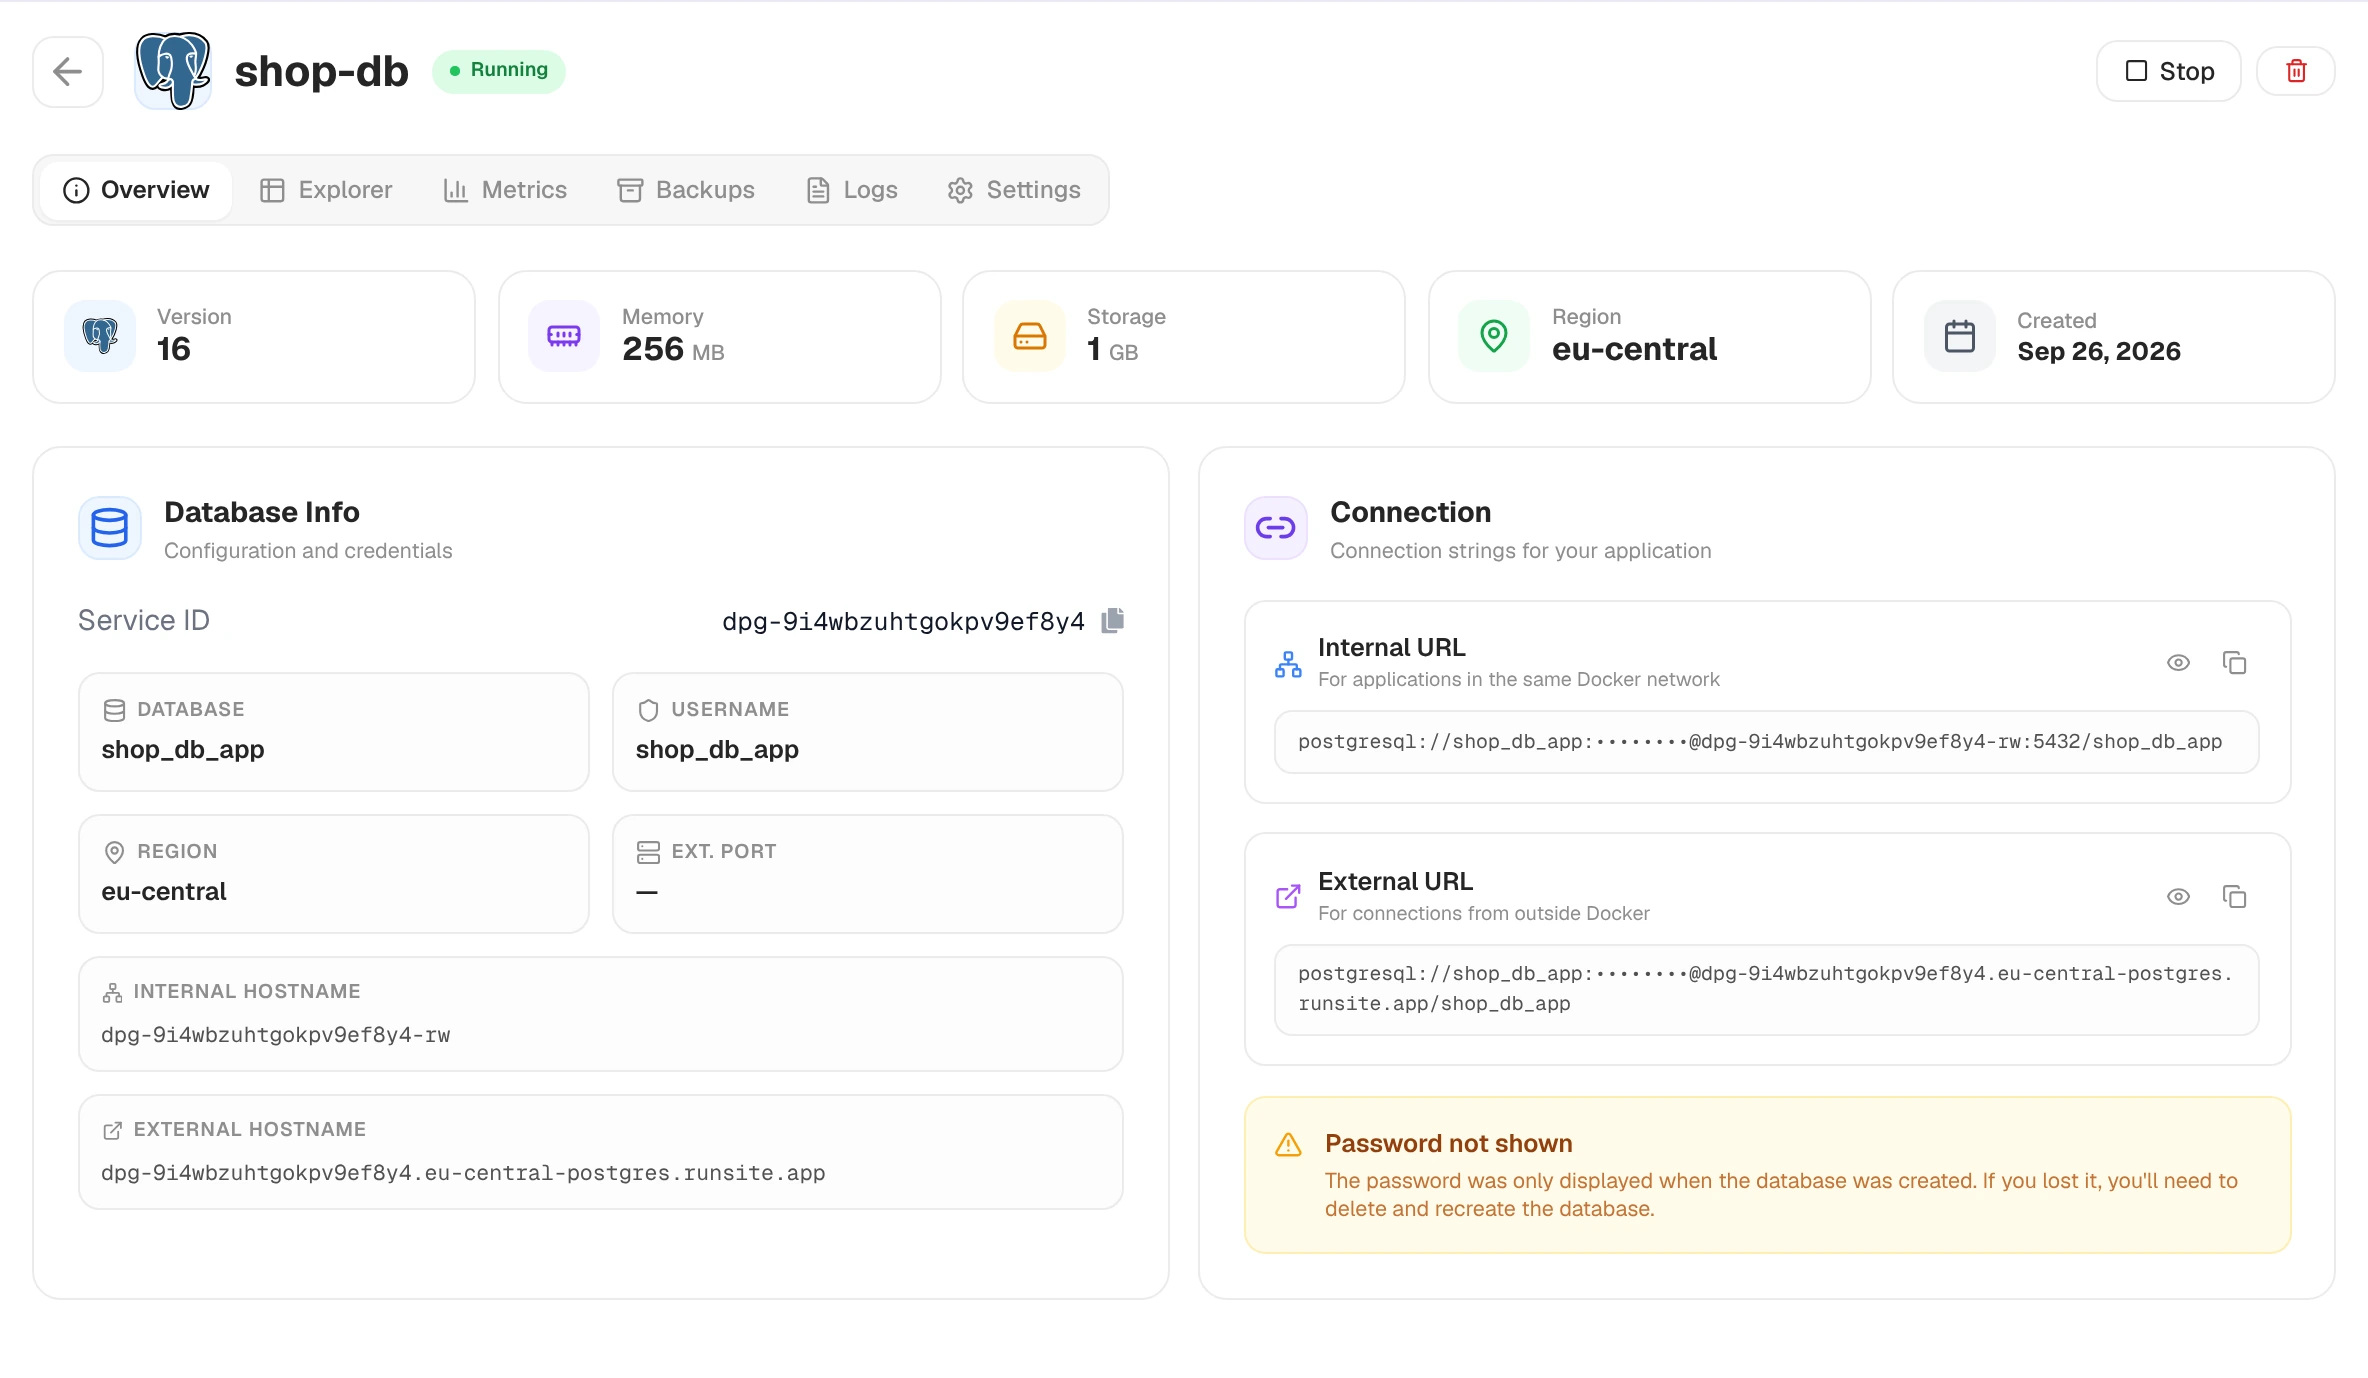Click the 'Password not shown' heading
Viewport: 2368px width, 1378px height.
[x=1448, y=1143]
